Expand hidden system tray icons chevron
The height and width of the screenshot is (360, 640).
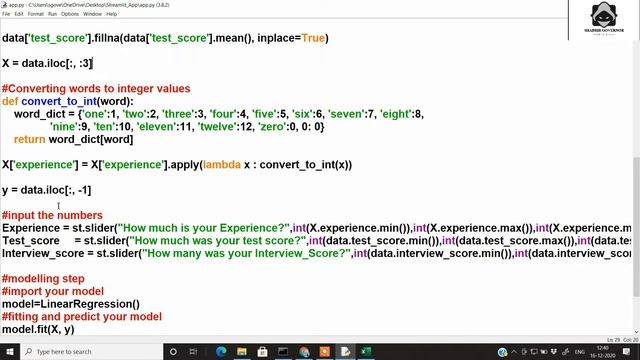click(514, 352)
